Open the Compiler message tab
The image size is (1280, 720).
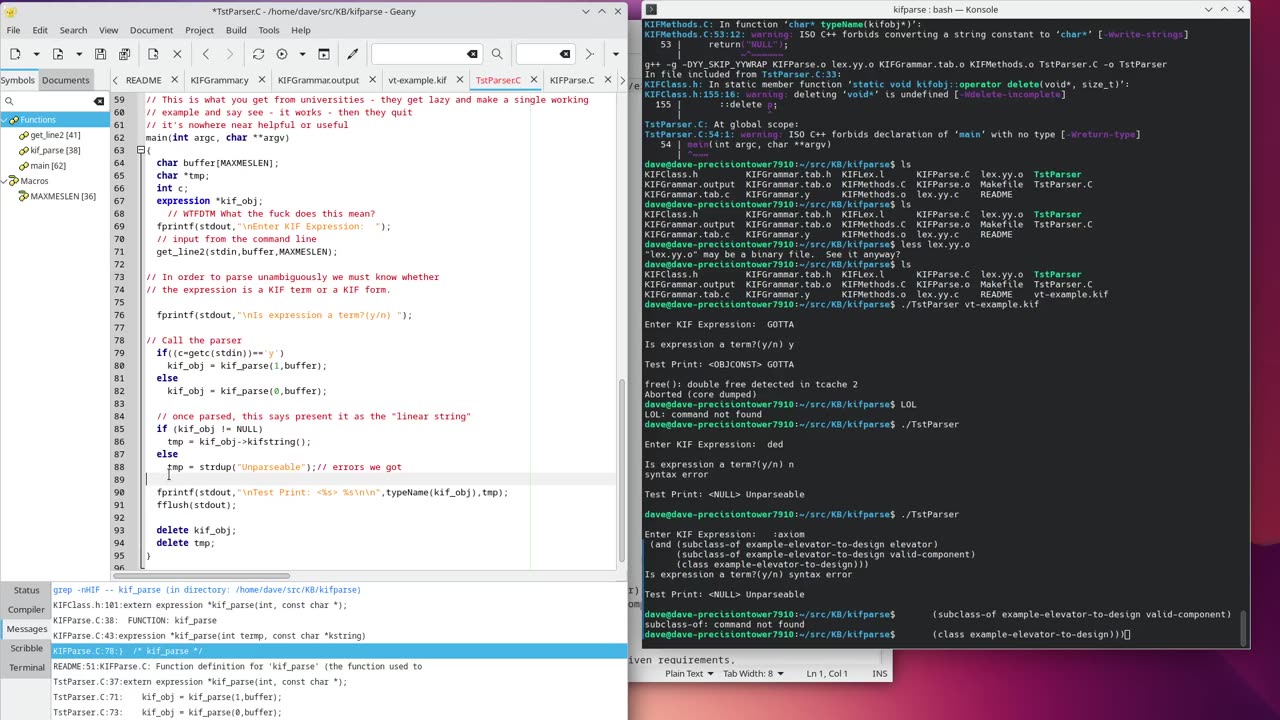click(26, 609)
